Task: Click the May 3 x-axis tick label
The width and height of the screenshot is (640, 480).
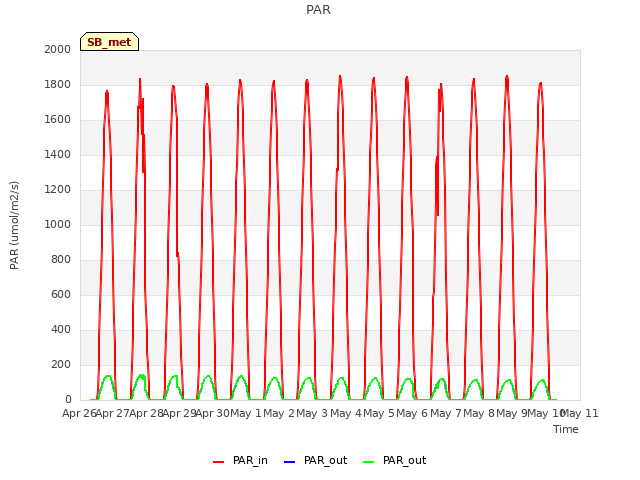Action: [312, 413]
